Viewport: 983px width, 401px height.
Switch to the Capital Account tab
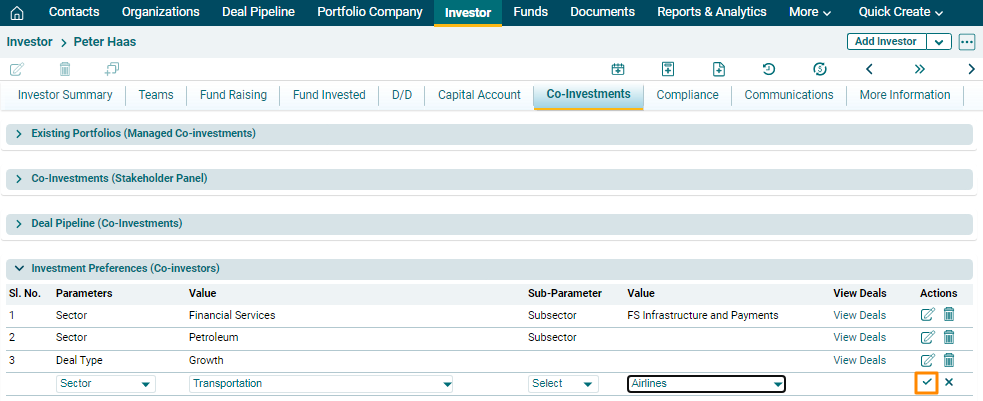point(479,95)
